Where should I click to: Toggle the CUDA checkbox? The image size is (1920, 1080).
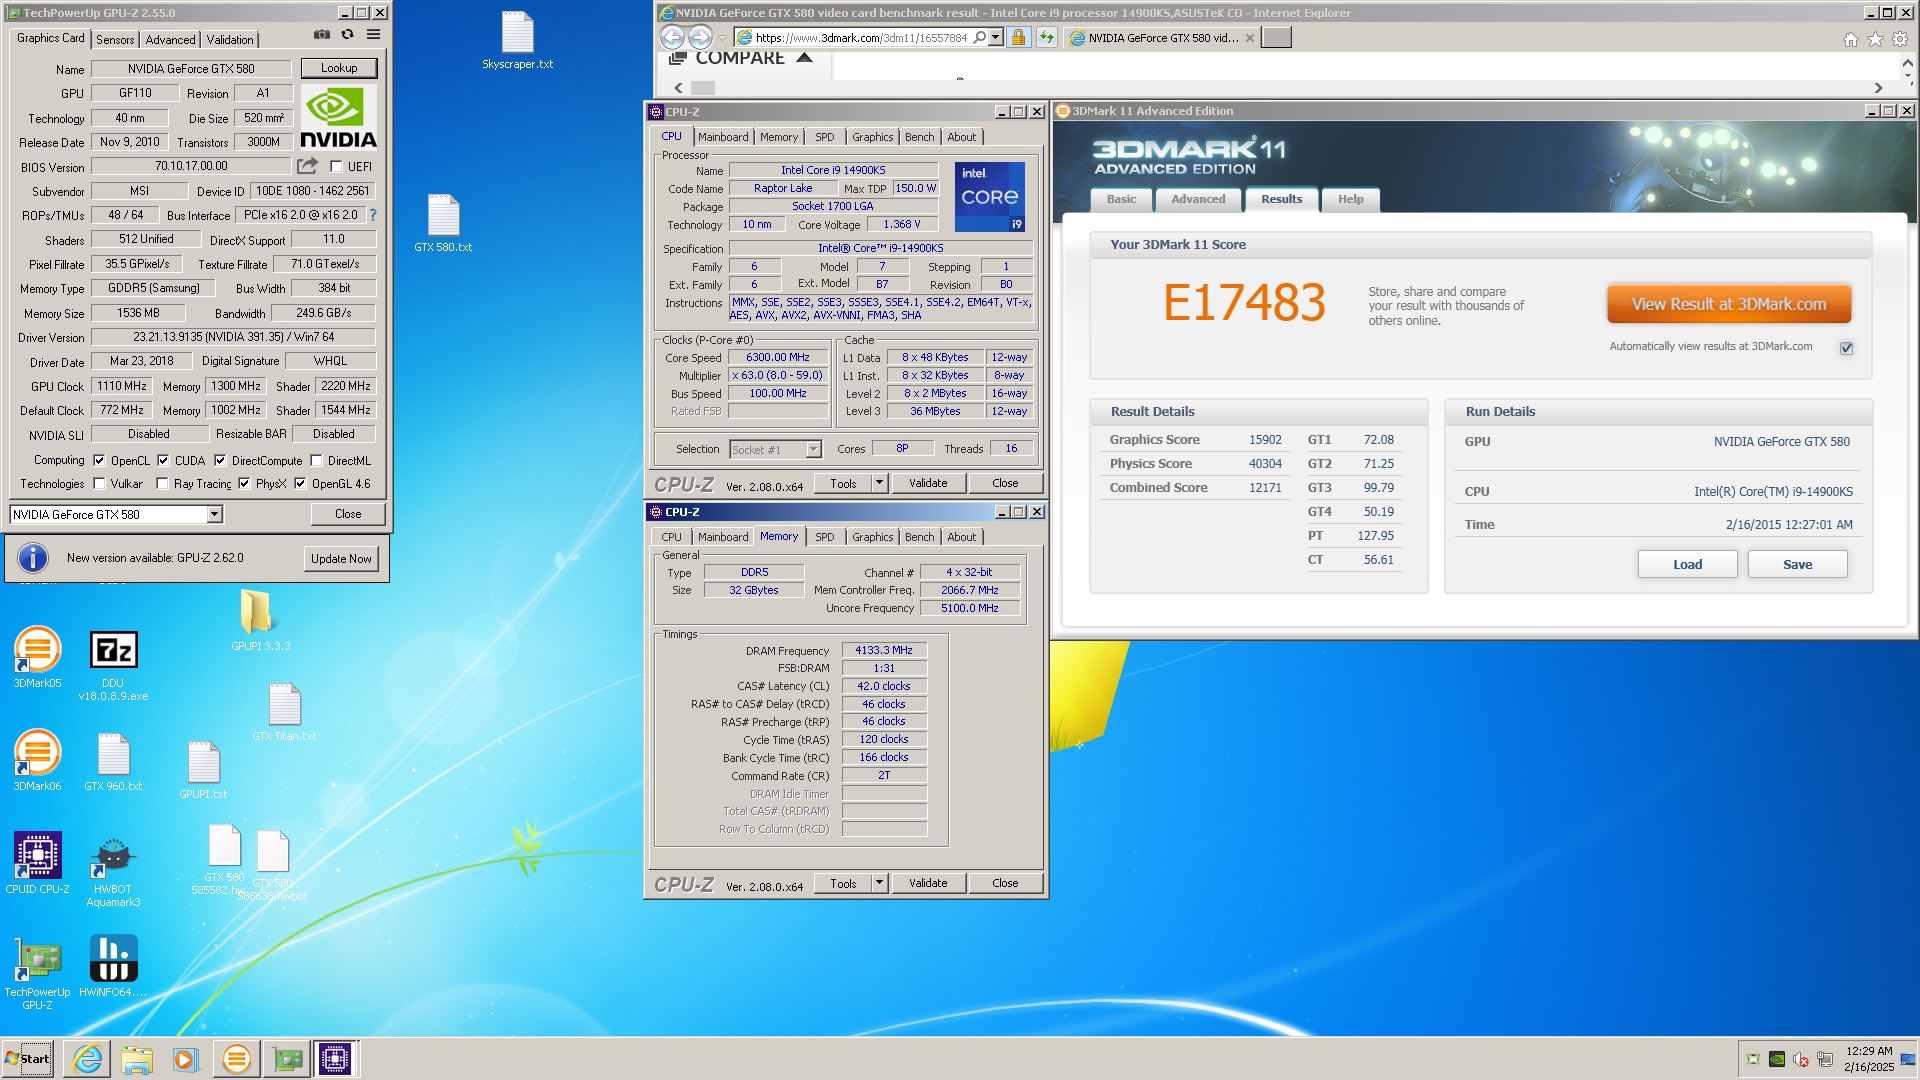[x=163, y=461]
